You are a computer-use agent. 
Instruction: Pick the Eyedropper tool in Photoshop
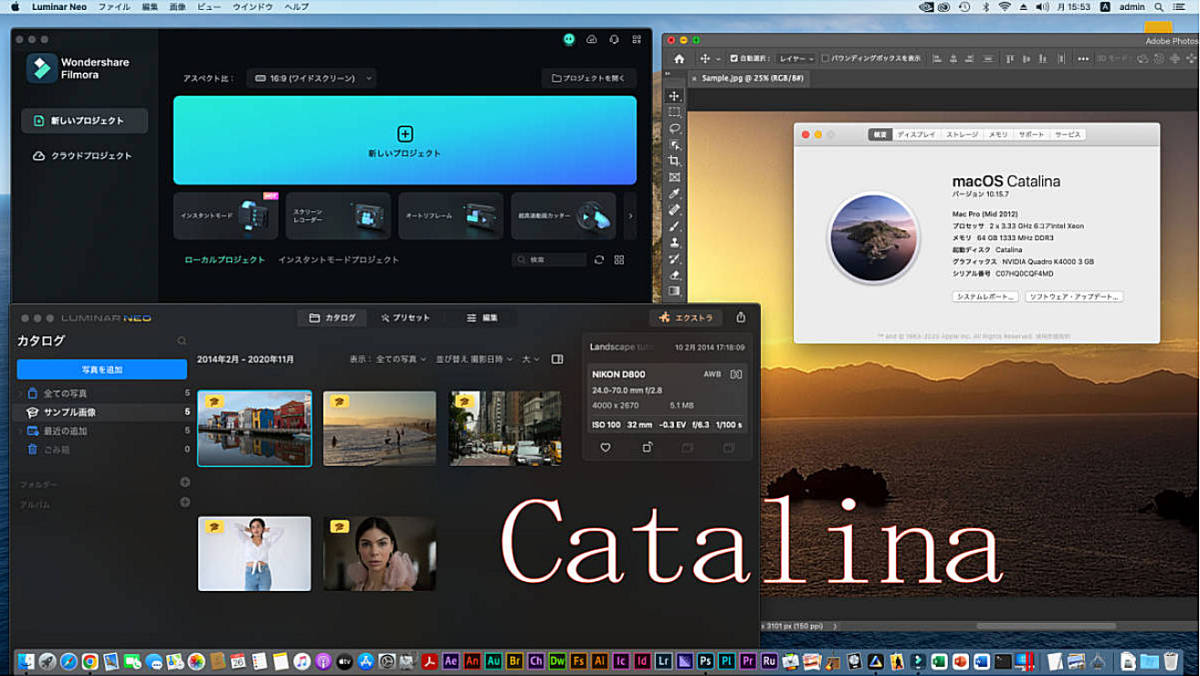[674, 194]
